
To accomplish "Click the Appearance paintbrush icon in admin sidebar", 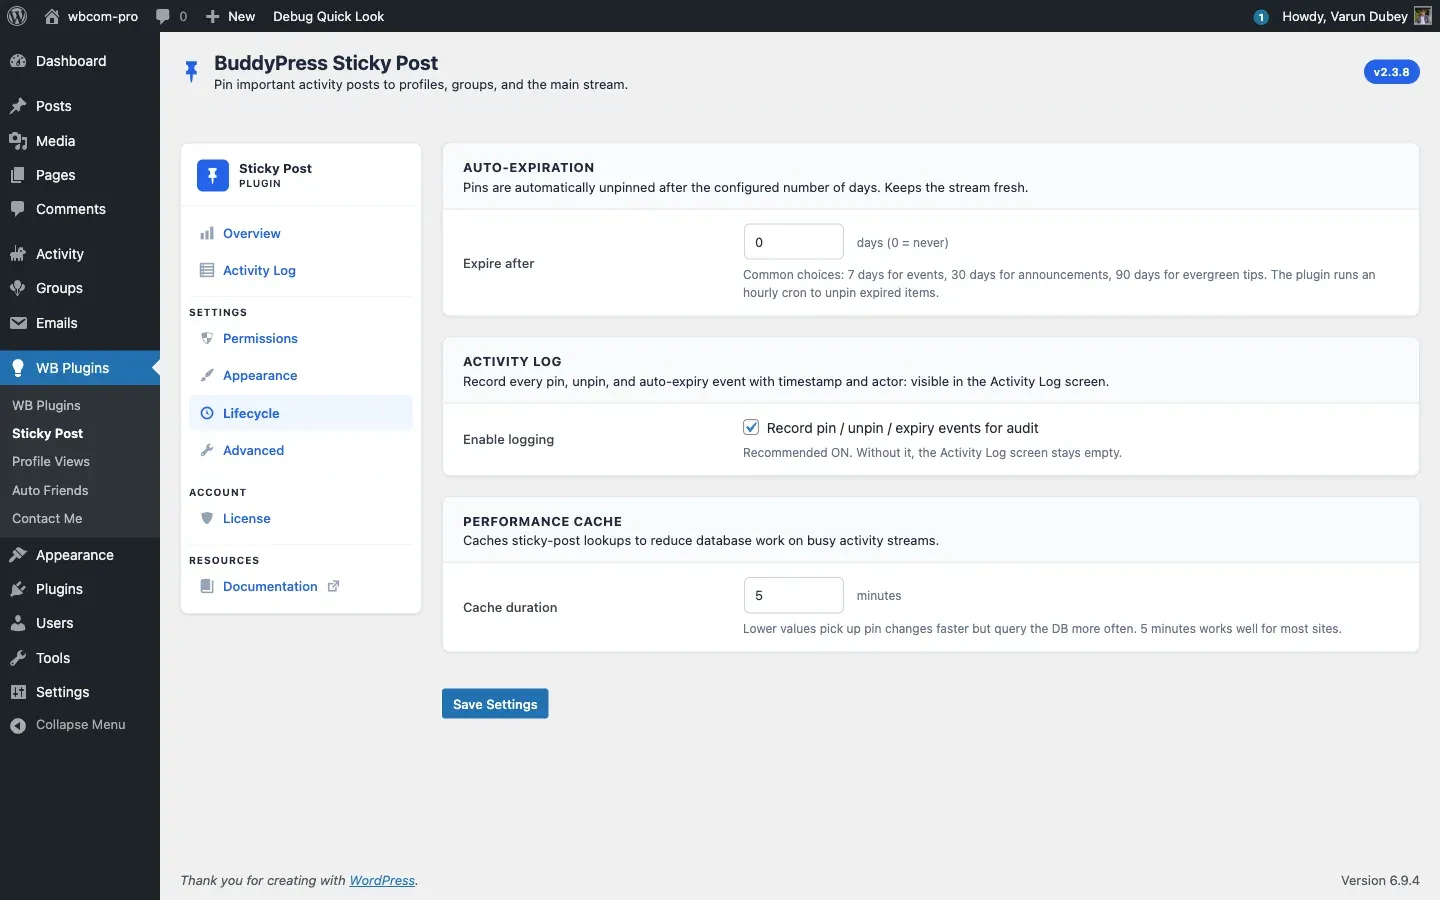I will tap(18, 555).
